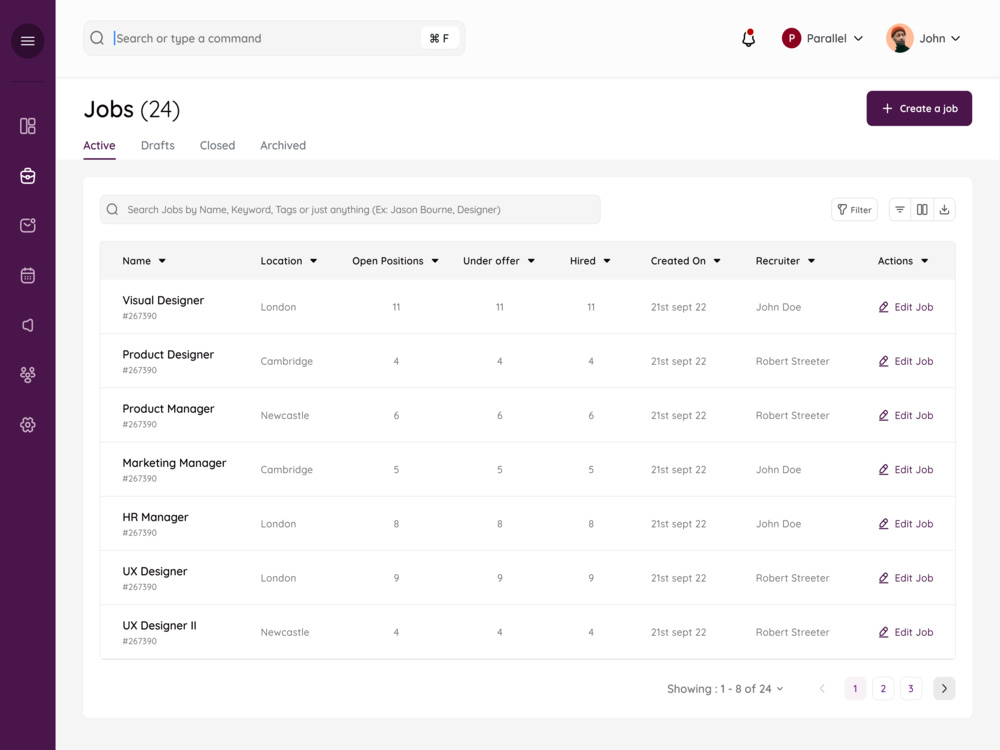This screenshot has height=750, width=1000.
Task: Switch to the Closed tab
Action: click(x=217, y=145)
